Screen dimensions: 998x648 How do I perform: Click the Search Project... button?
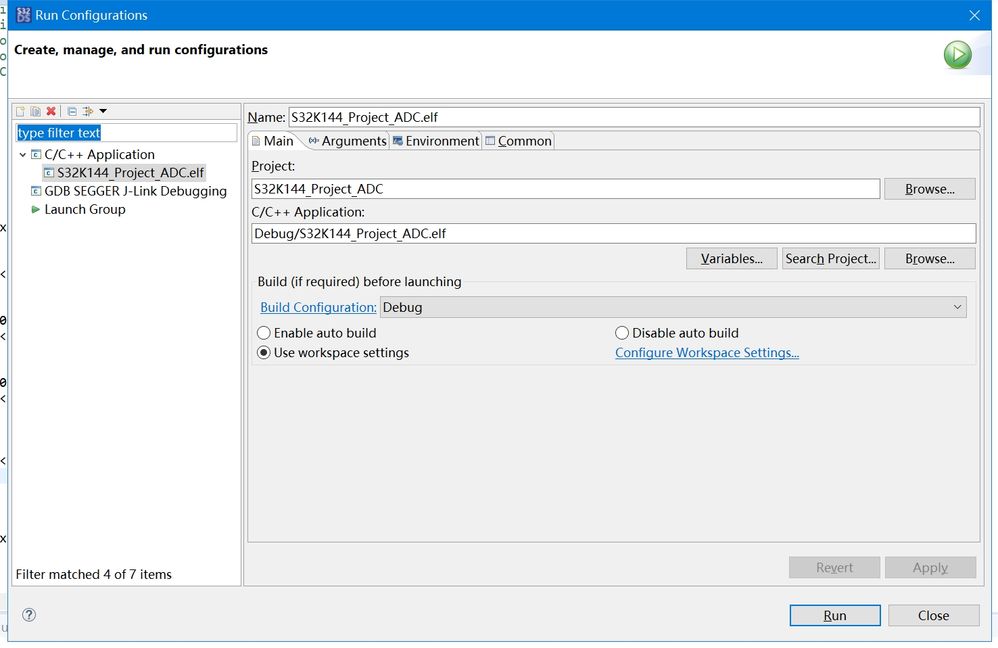pos(831,258)
